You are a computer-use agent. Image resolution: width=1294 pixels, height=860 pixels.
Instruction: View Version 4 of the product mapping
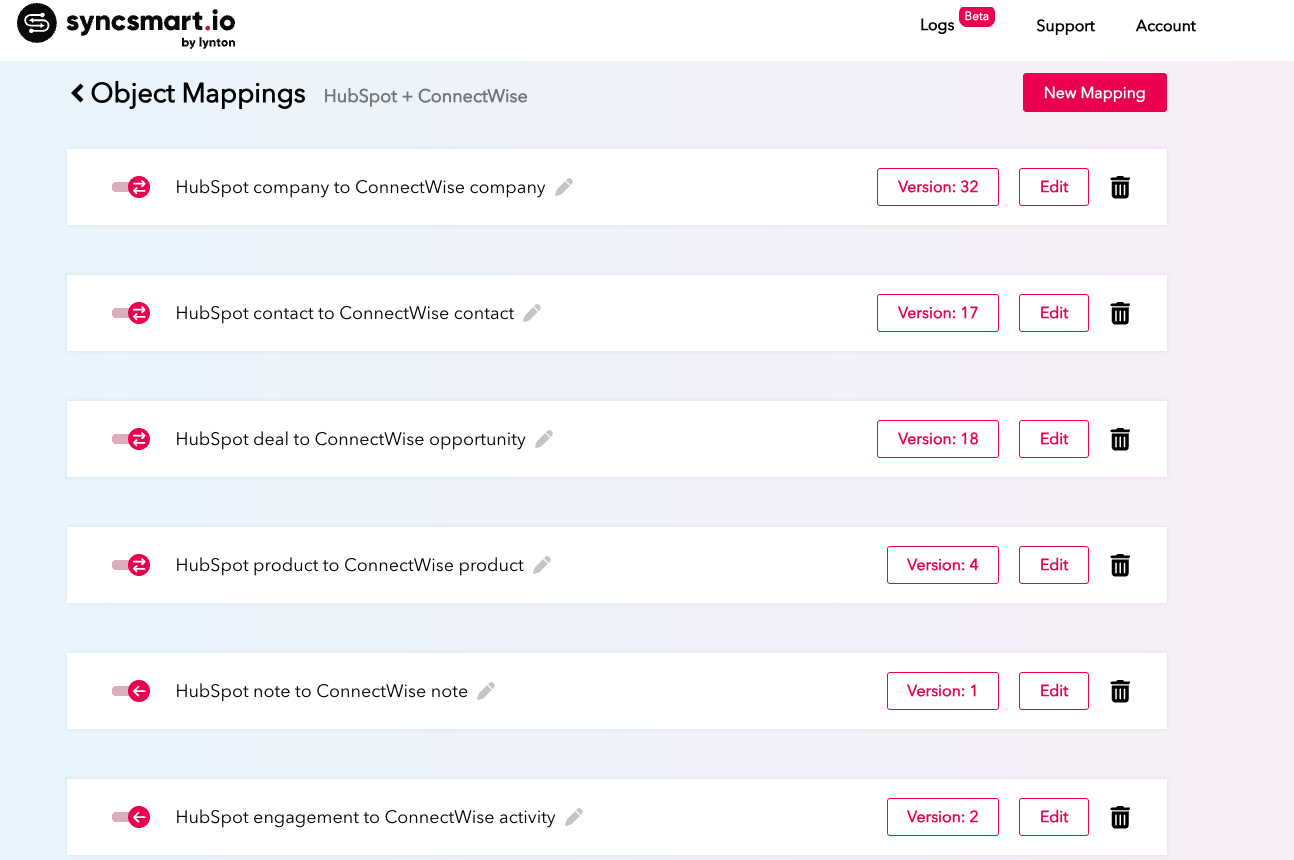pyautogui.click(x=942, y=564)
